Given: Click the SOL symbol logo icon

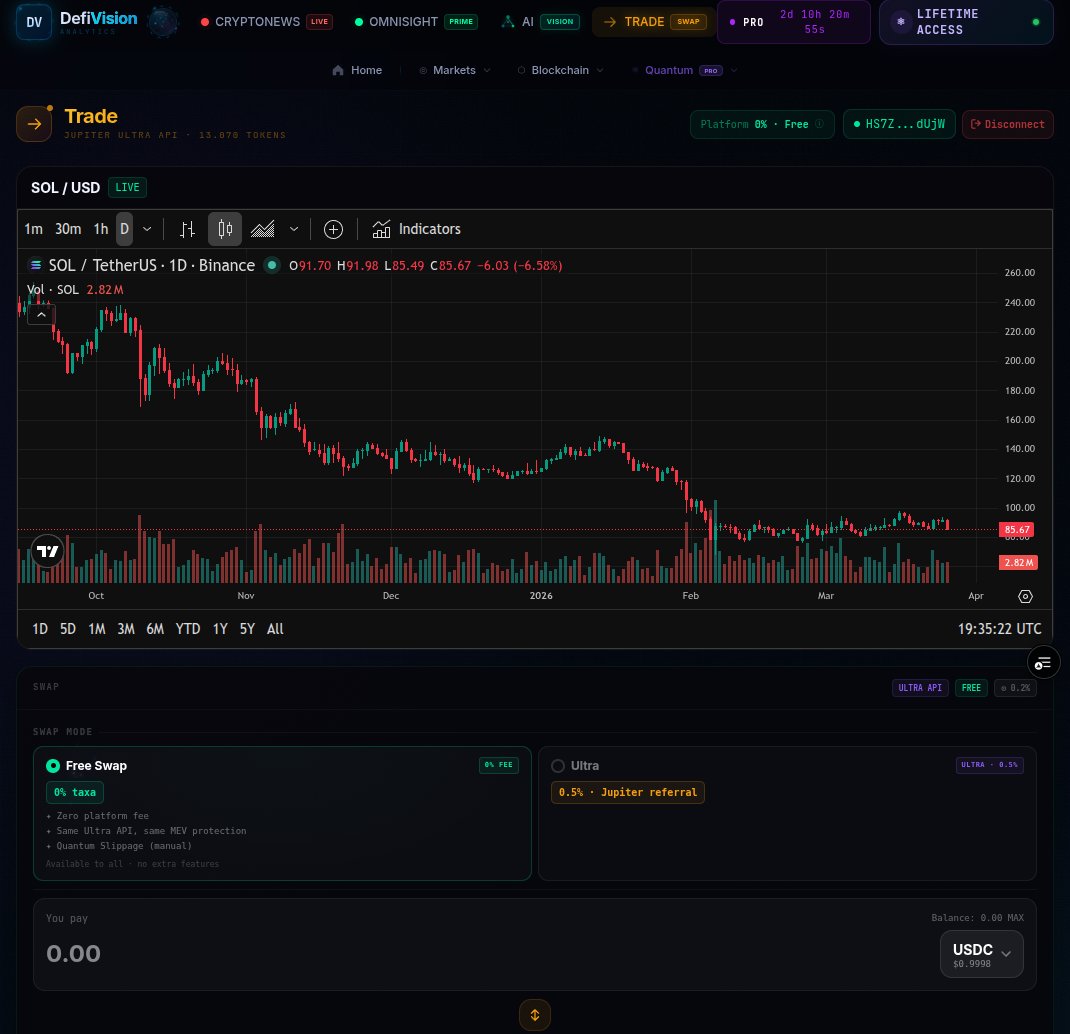Looking at the screenshot, I should click(35, 265).
